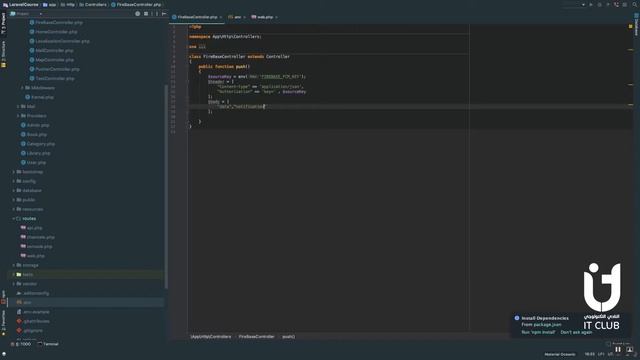The height and width of the screenshot is (360, 640).
Task: Expand the database folder
Action: pyautogui.click(x=13, y=191)
